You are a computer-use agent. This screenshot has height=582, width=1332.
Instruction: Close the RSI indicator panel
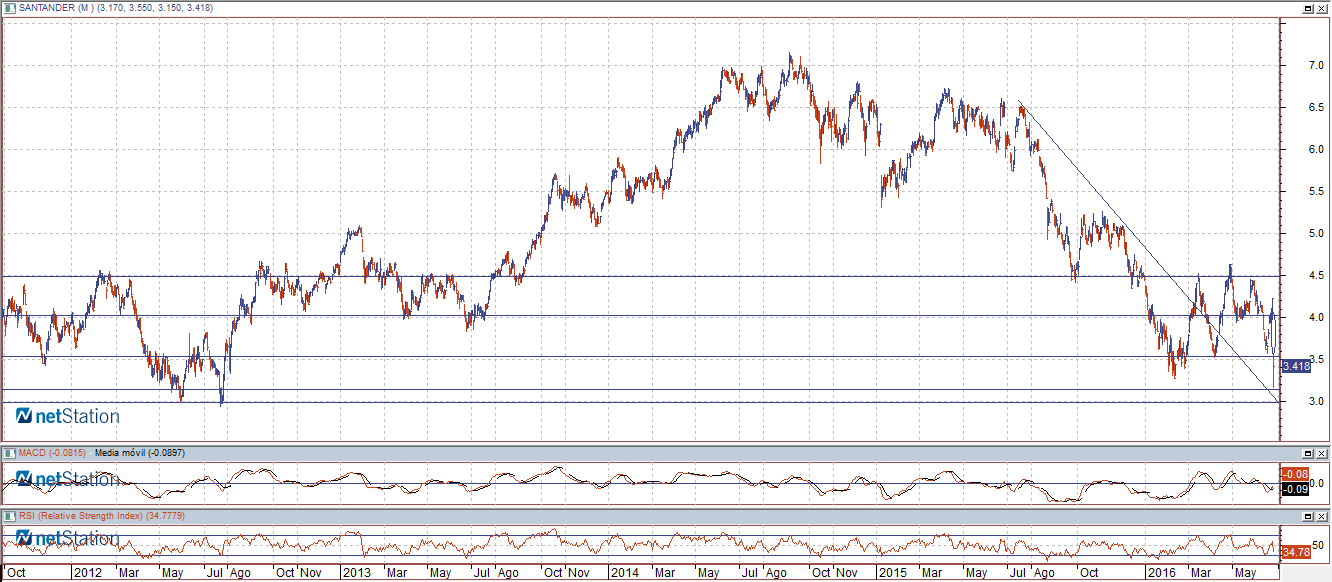pos(1321,515)
